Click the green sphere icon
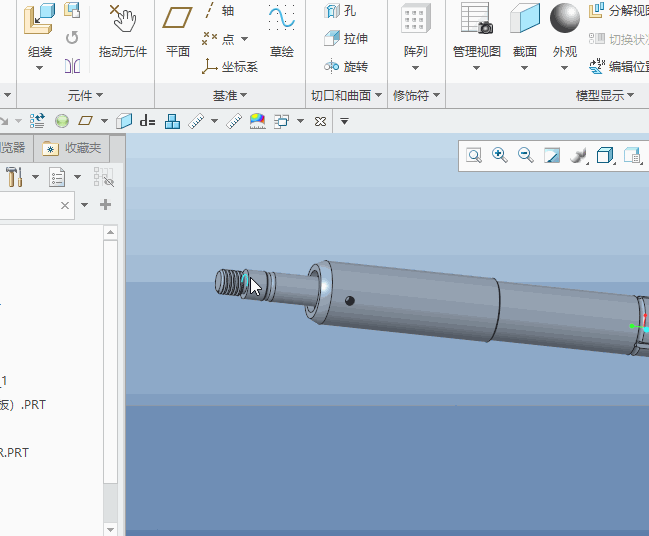The image size is (649, 536). pos(62,121)
